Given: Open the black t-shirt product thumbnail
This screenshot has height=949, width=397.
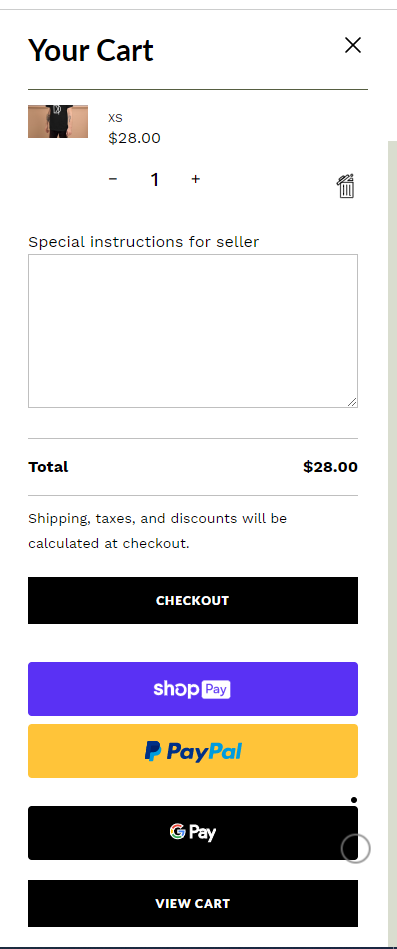Looking at the screenshot, I should point(58,121).
